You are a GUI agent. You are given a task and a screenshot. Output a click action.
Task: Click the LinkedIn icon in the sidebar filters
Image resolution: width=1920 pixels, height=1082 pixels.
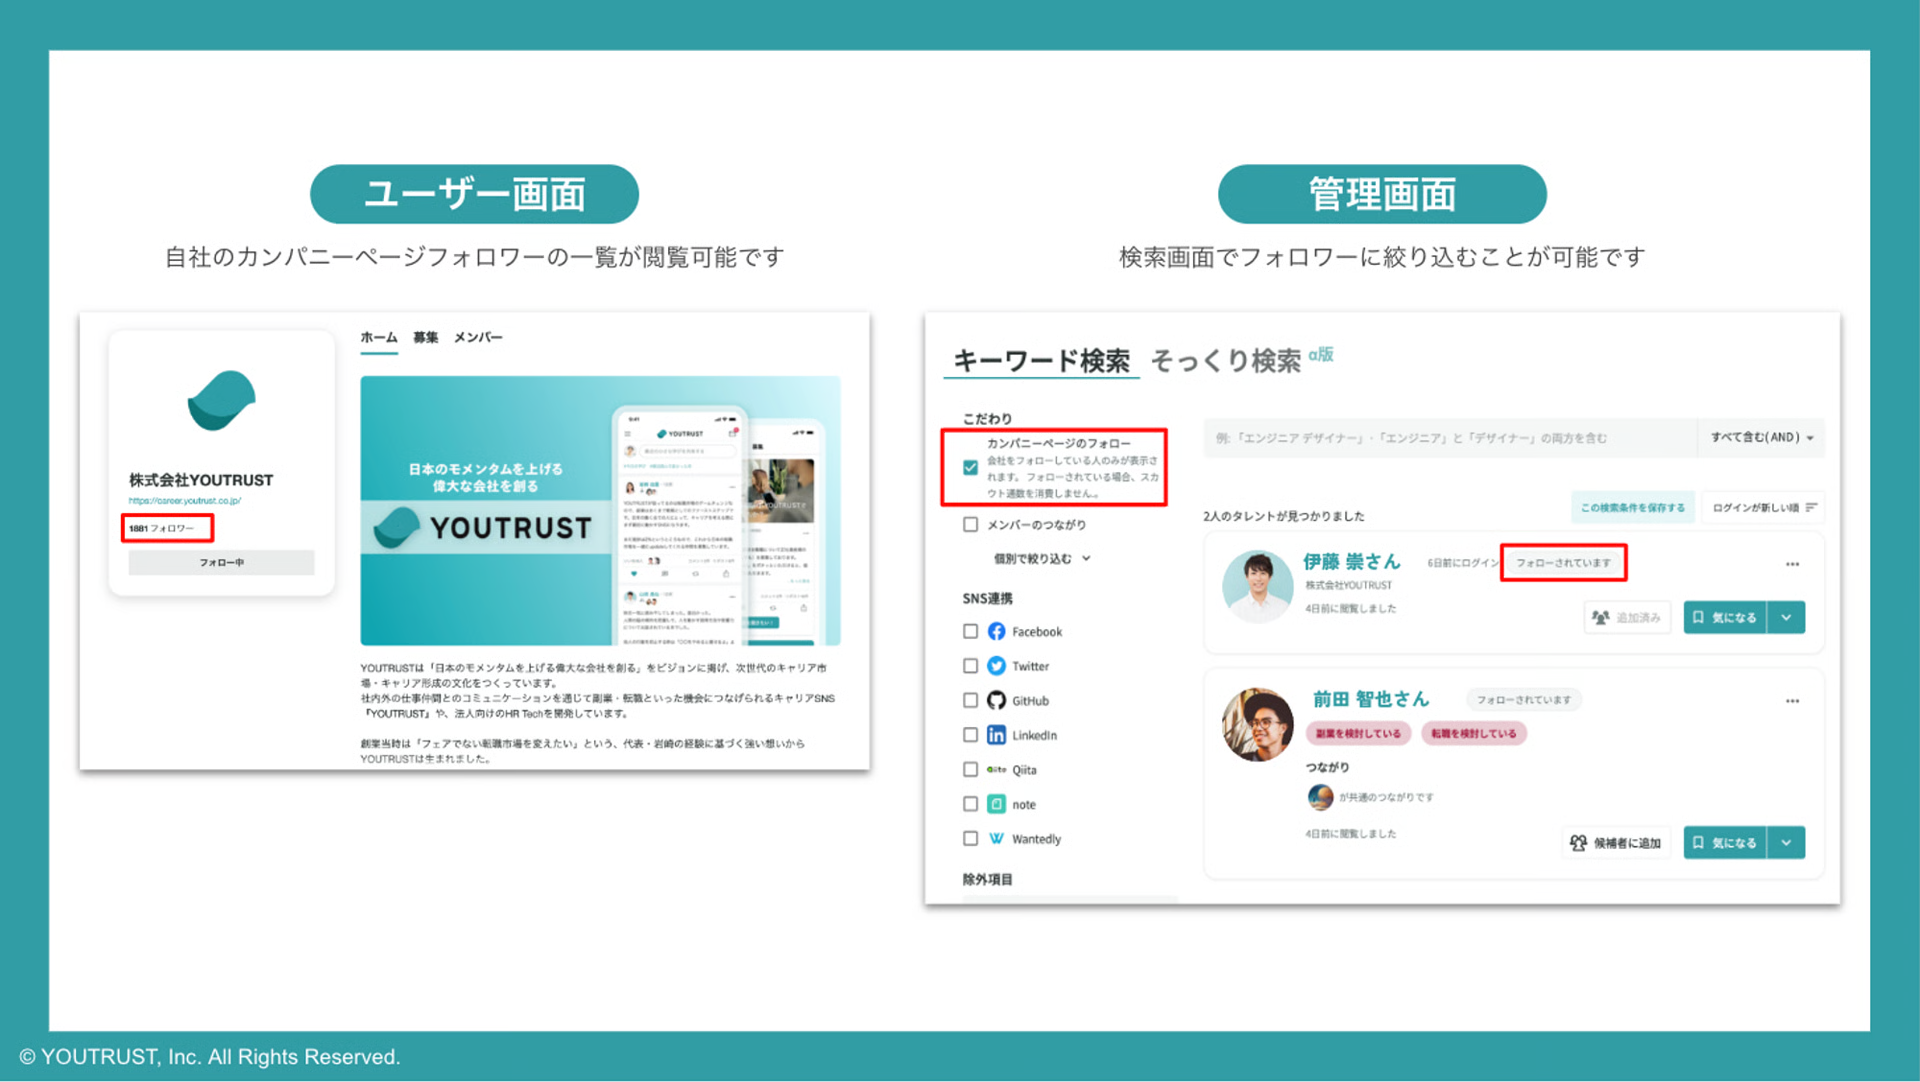(996, 735)
